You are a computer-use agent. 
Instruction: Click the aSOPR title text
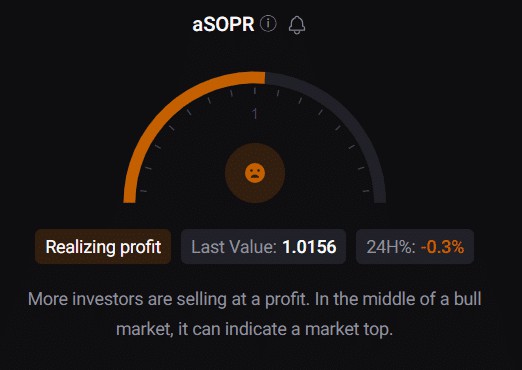point(223,24)
